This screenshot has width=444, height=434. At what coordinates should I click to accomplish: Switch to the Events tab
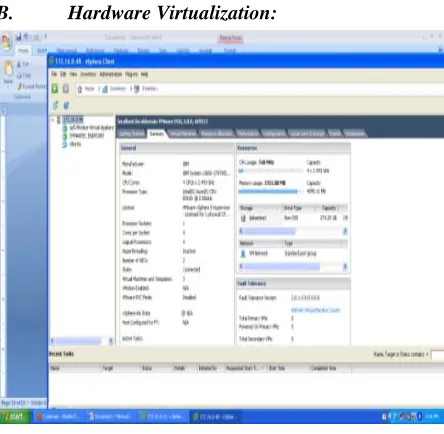pyautogui.click(x=335, y=134)
